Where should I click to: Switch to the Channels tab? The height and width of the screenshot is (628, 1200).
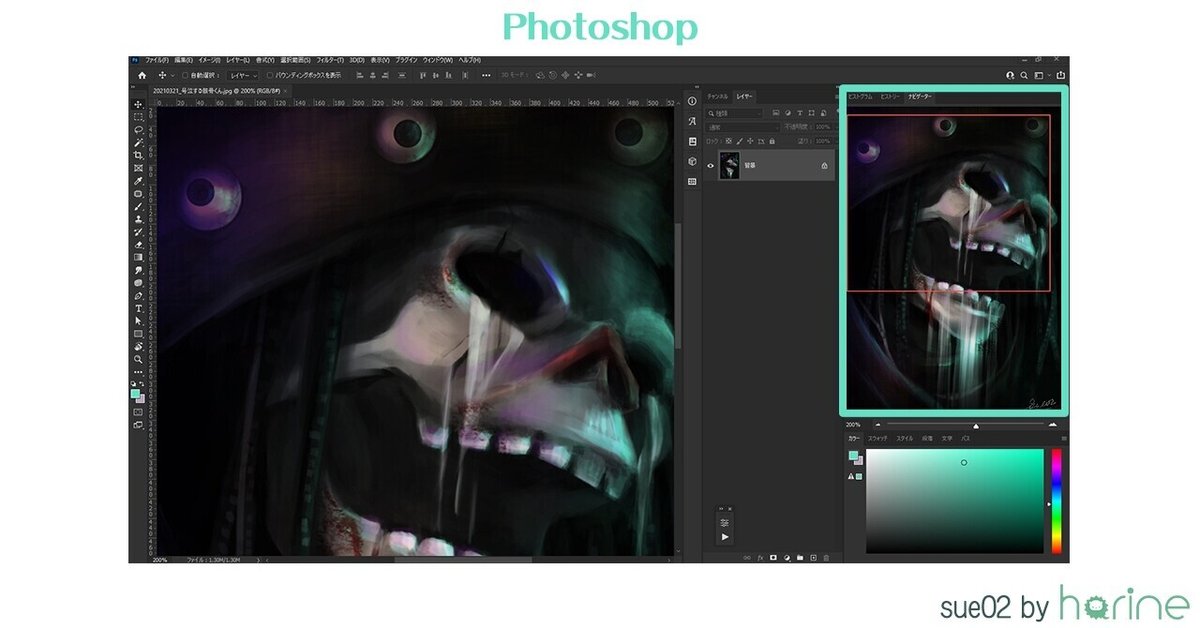point(717,96)
